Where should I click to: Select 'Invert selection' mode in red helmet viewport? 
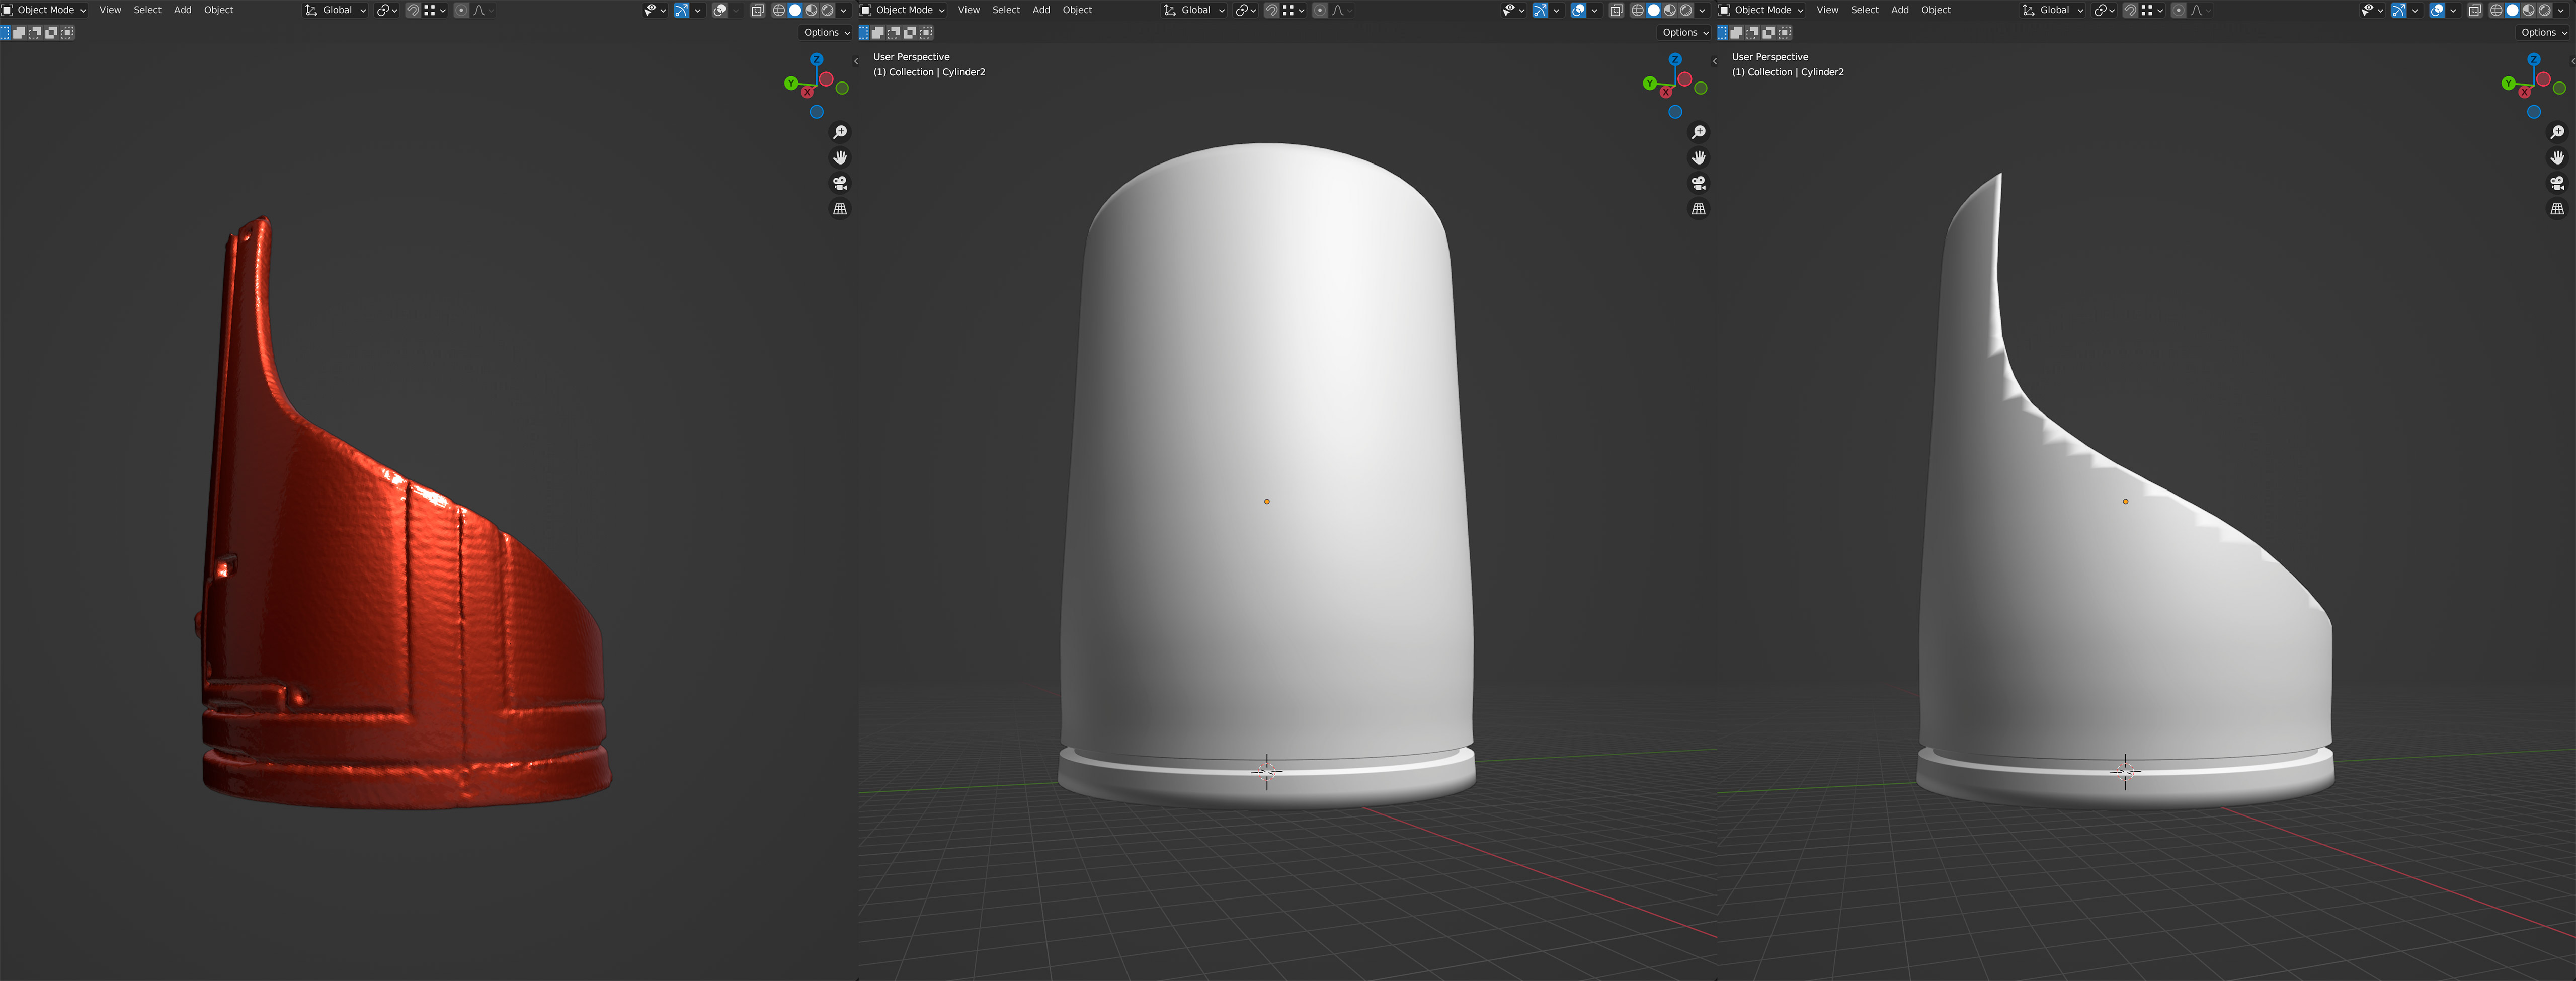pyautogui.click(x=51, y=32)
